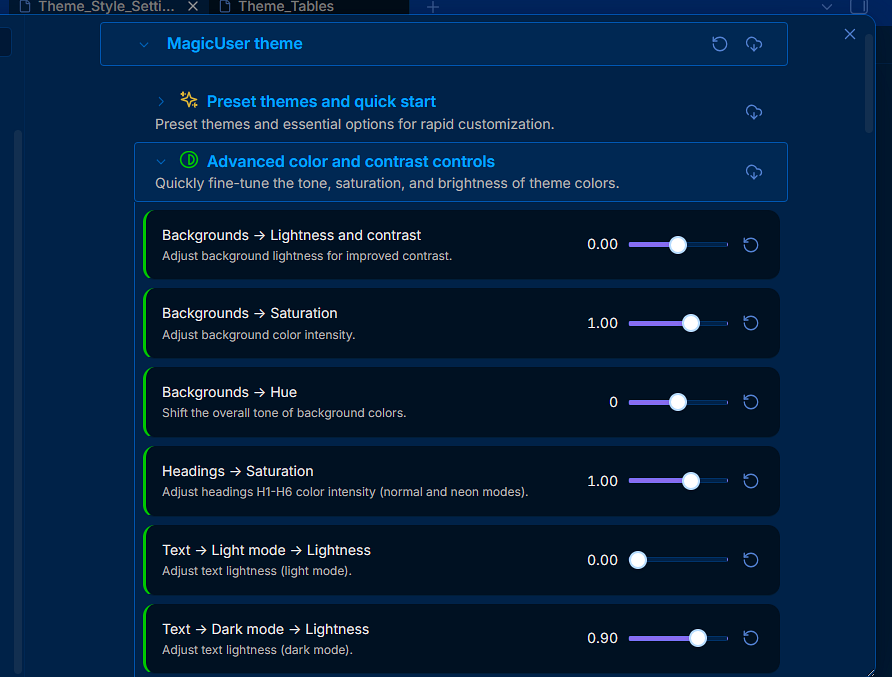Collapse the MagicUser theme section
The image size is (892, 677).
[144, 44]
